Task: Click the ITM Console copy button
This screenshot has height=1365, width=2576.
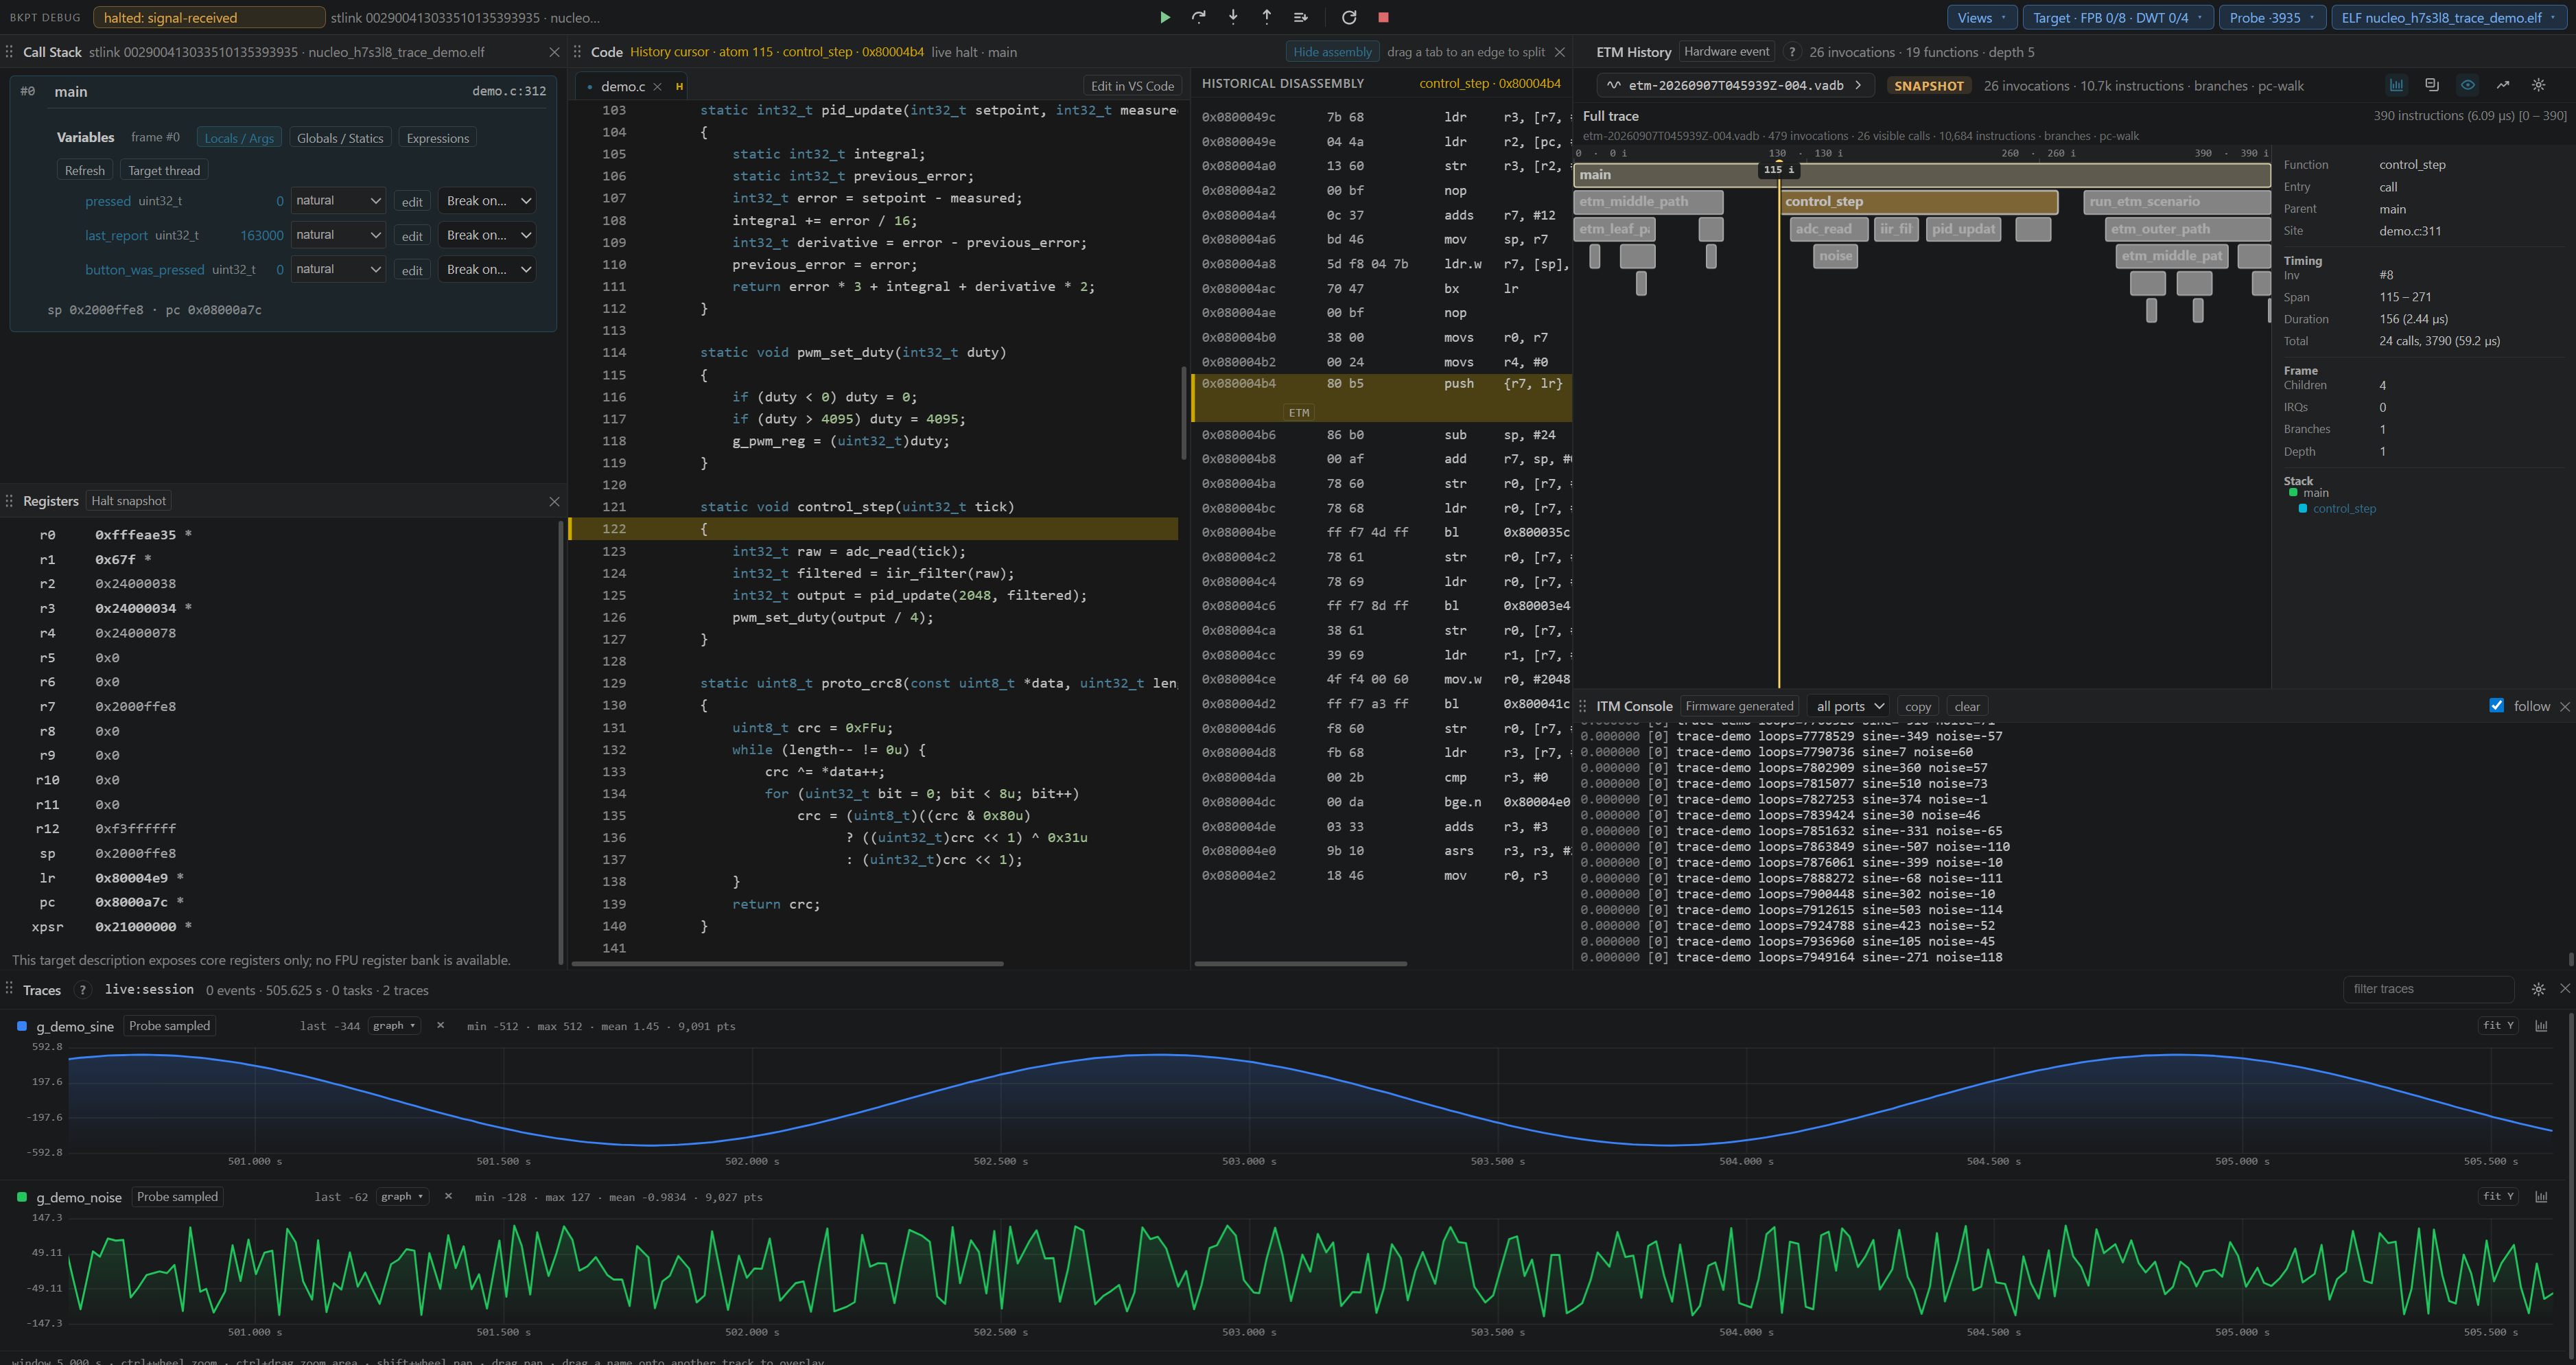Action: point(1918,706)
